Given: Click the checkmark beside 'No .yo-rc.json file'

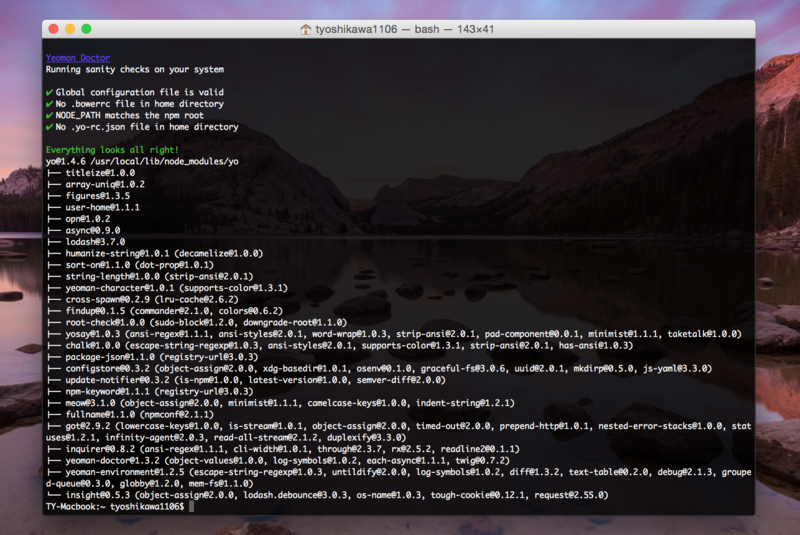Looking at the screenshot, I should (49, 127).
